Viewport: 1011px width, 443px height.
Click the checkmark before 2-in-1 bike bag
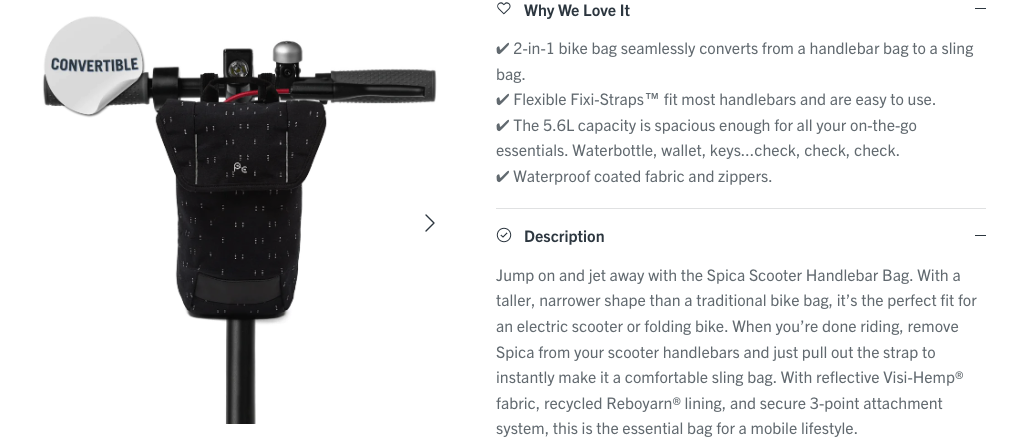(503, 49)
